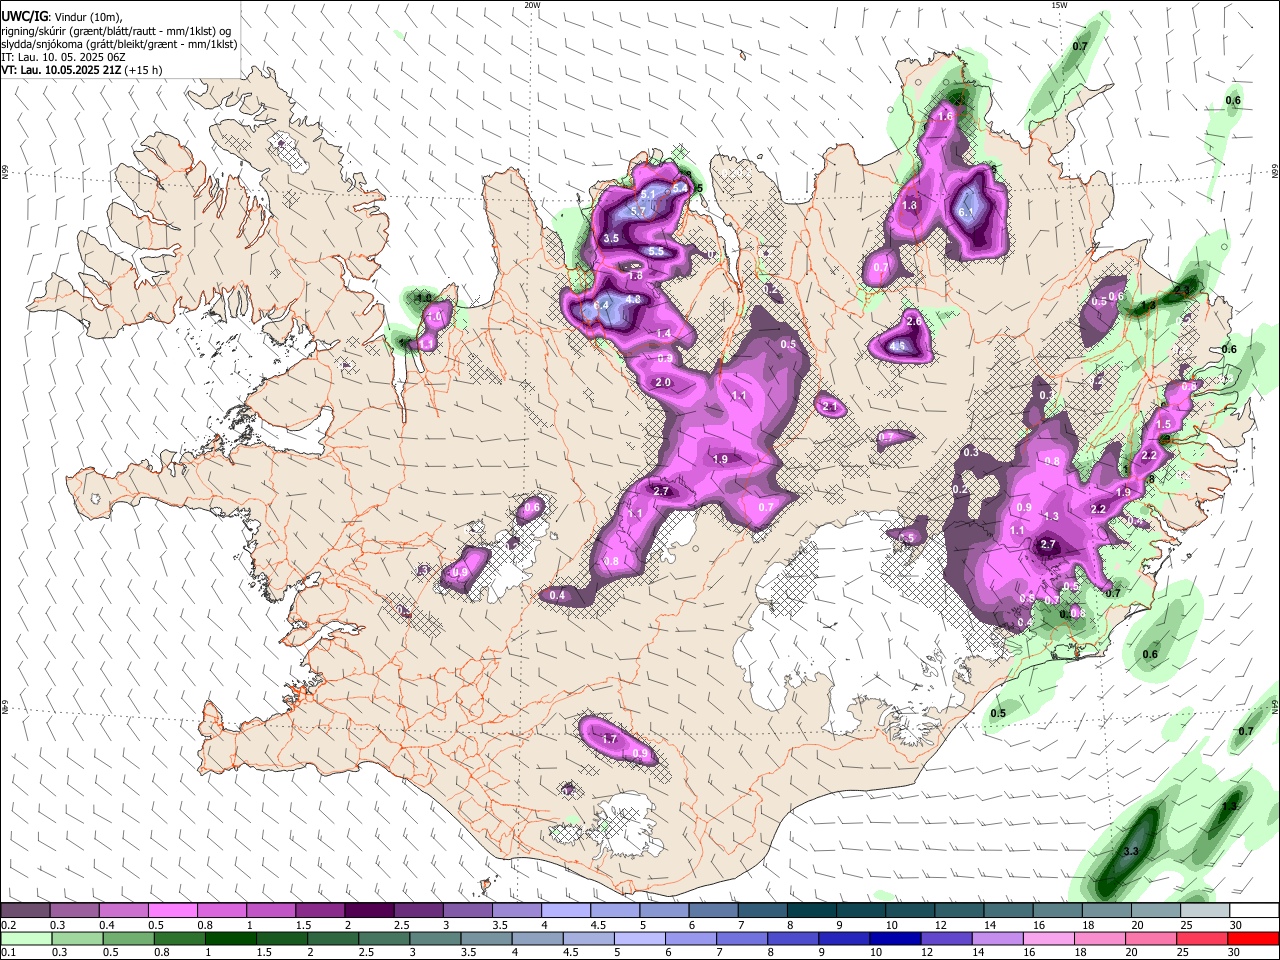
Task: Click the '2.0' precipitation value on the map
Action: (662, 383)
